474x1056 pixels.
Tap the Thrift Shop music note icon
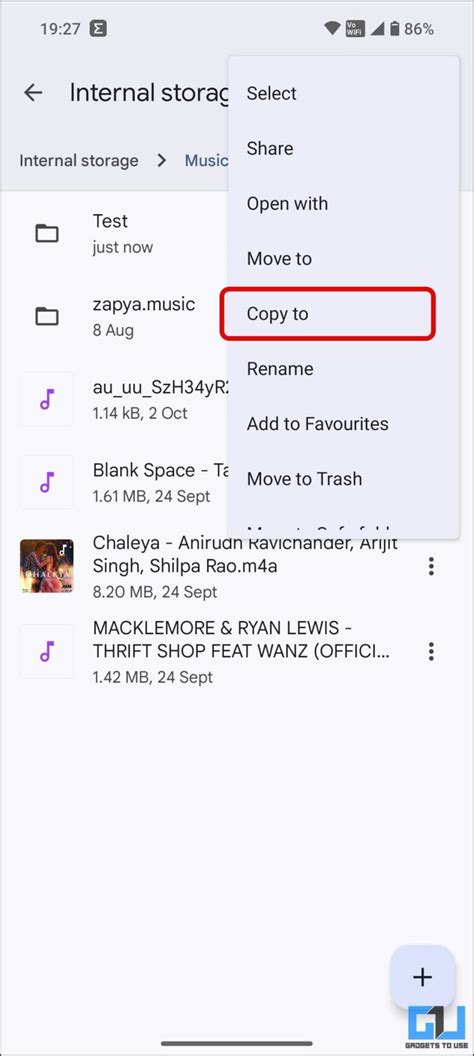tap(46, 651)
